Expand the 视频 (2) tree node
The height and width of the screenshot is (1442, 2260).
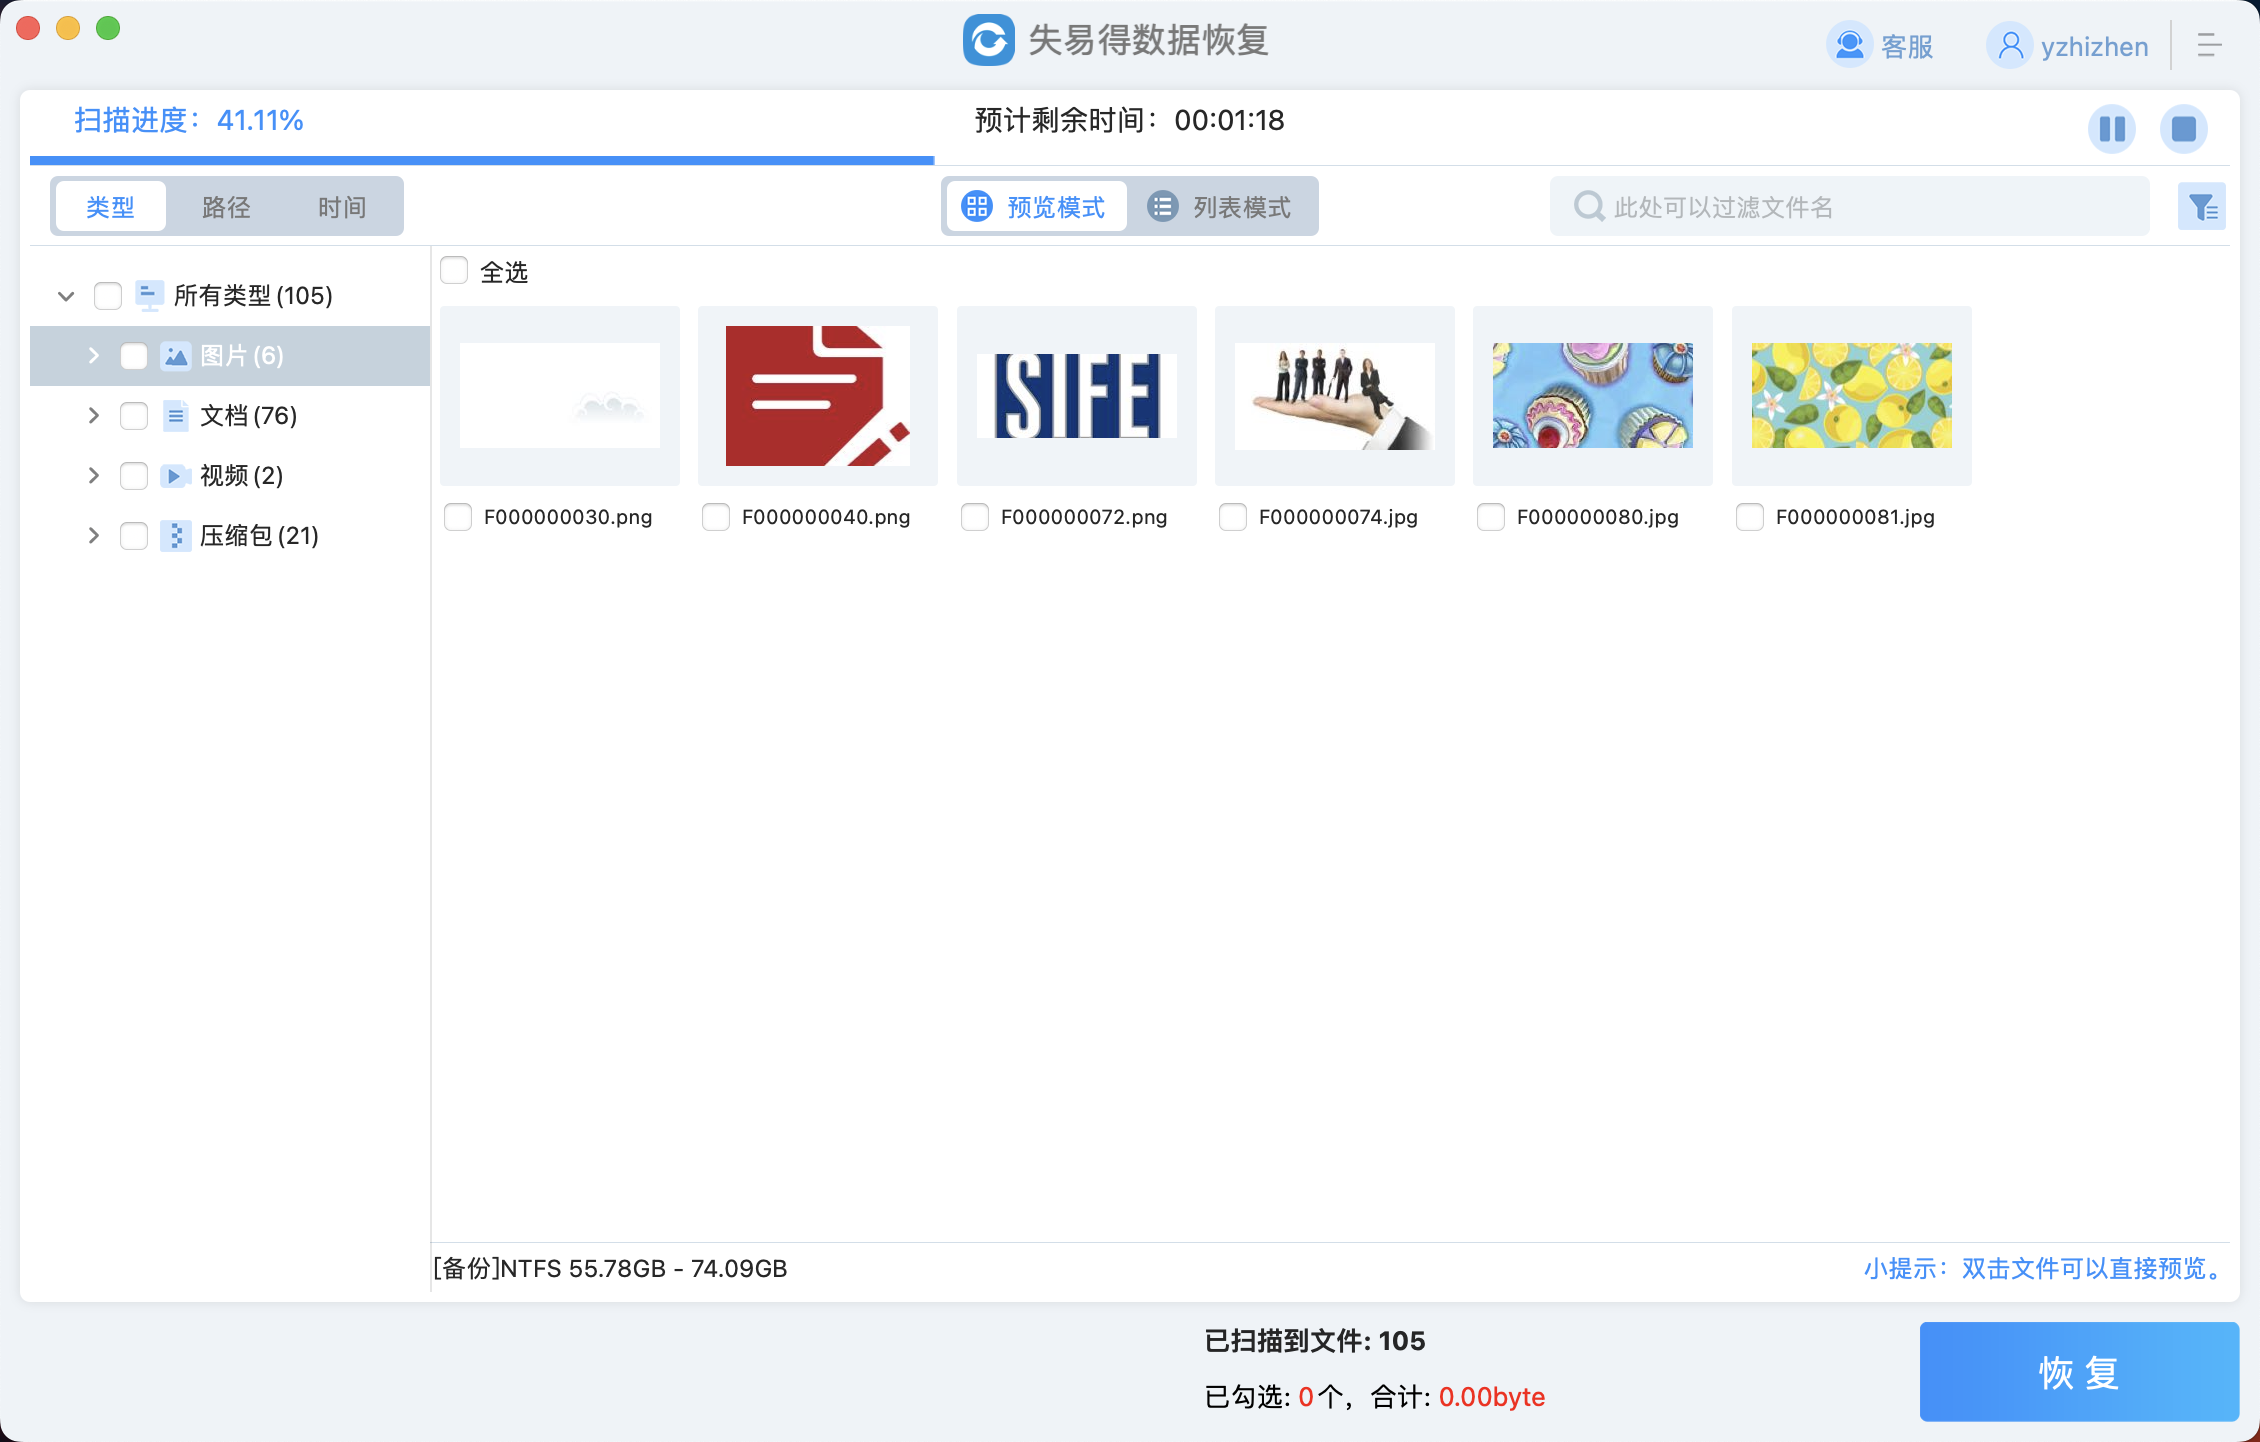pyautogui.click(x=93, y=476)
